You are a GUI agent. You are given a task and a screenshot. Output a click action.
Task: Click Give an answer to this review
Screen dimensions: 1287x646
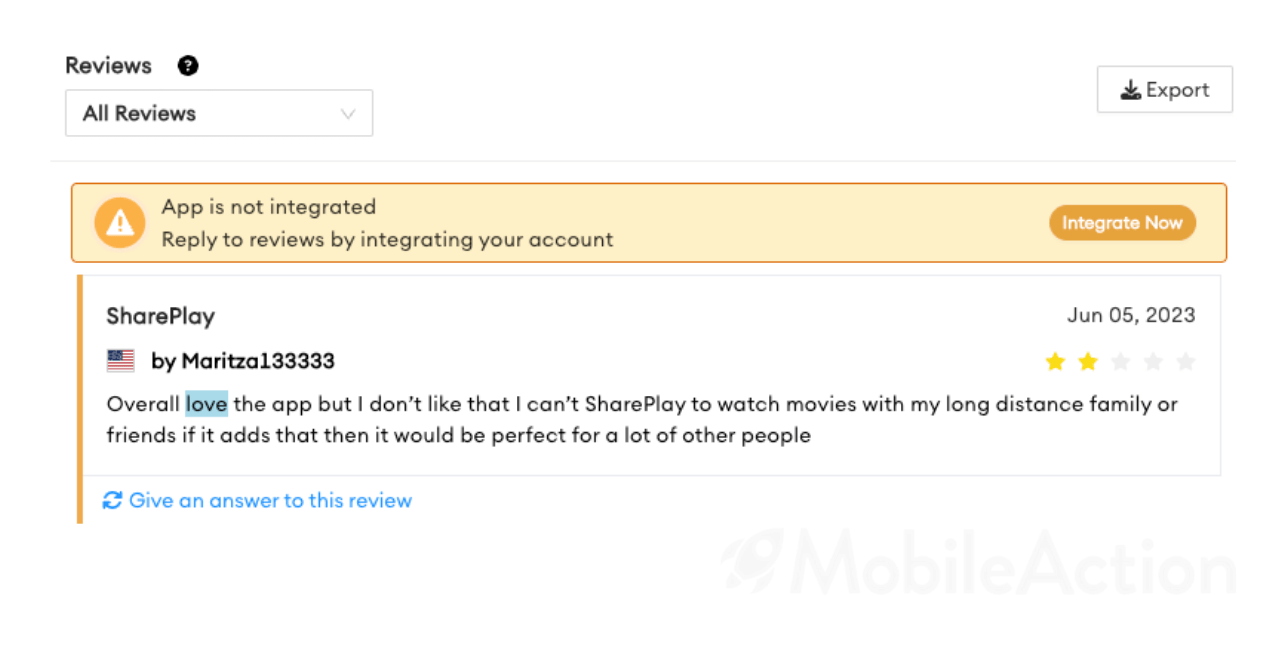(x=270, y=500)
